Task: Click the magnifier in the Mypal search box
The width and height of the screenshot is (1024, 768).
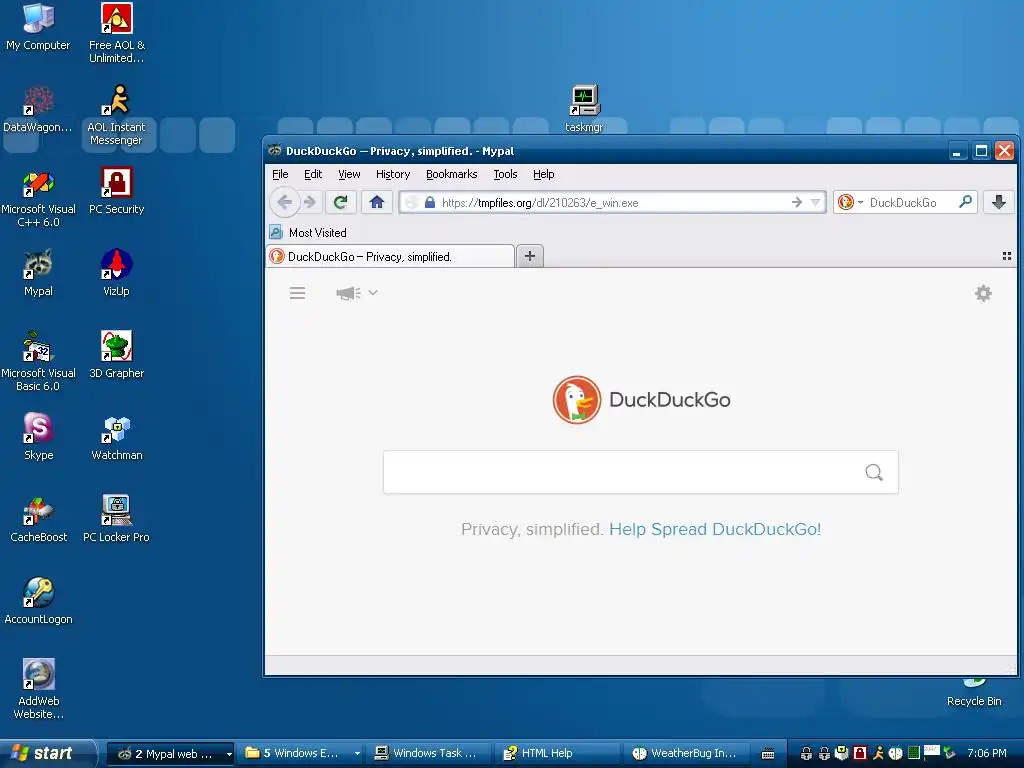Action: coord(965,202)
